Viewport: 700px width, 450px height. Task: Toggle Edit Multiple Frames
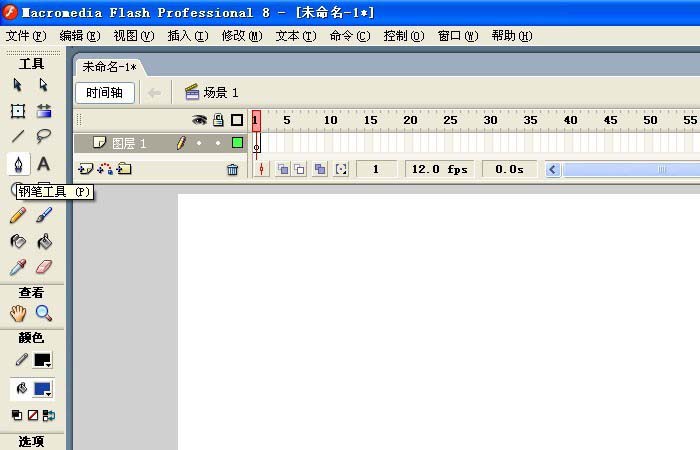click(320, 169)
